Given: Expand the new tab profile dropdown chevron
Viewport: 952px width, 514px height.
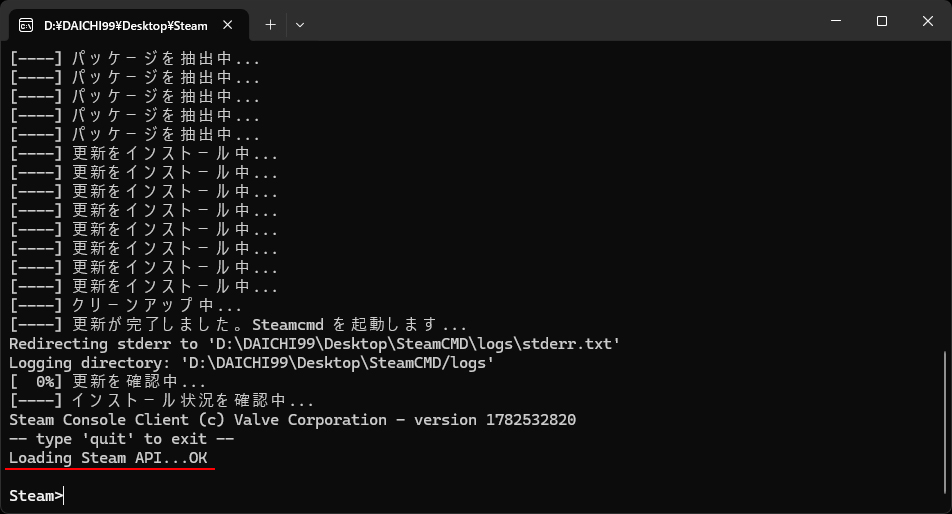Looking at the screenshot, I should (x=300, y=25).
